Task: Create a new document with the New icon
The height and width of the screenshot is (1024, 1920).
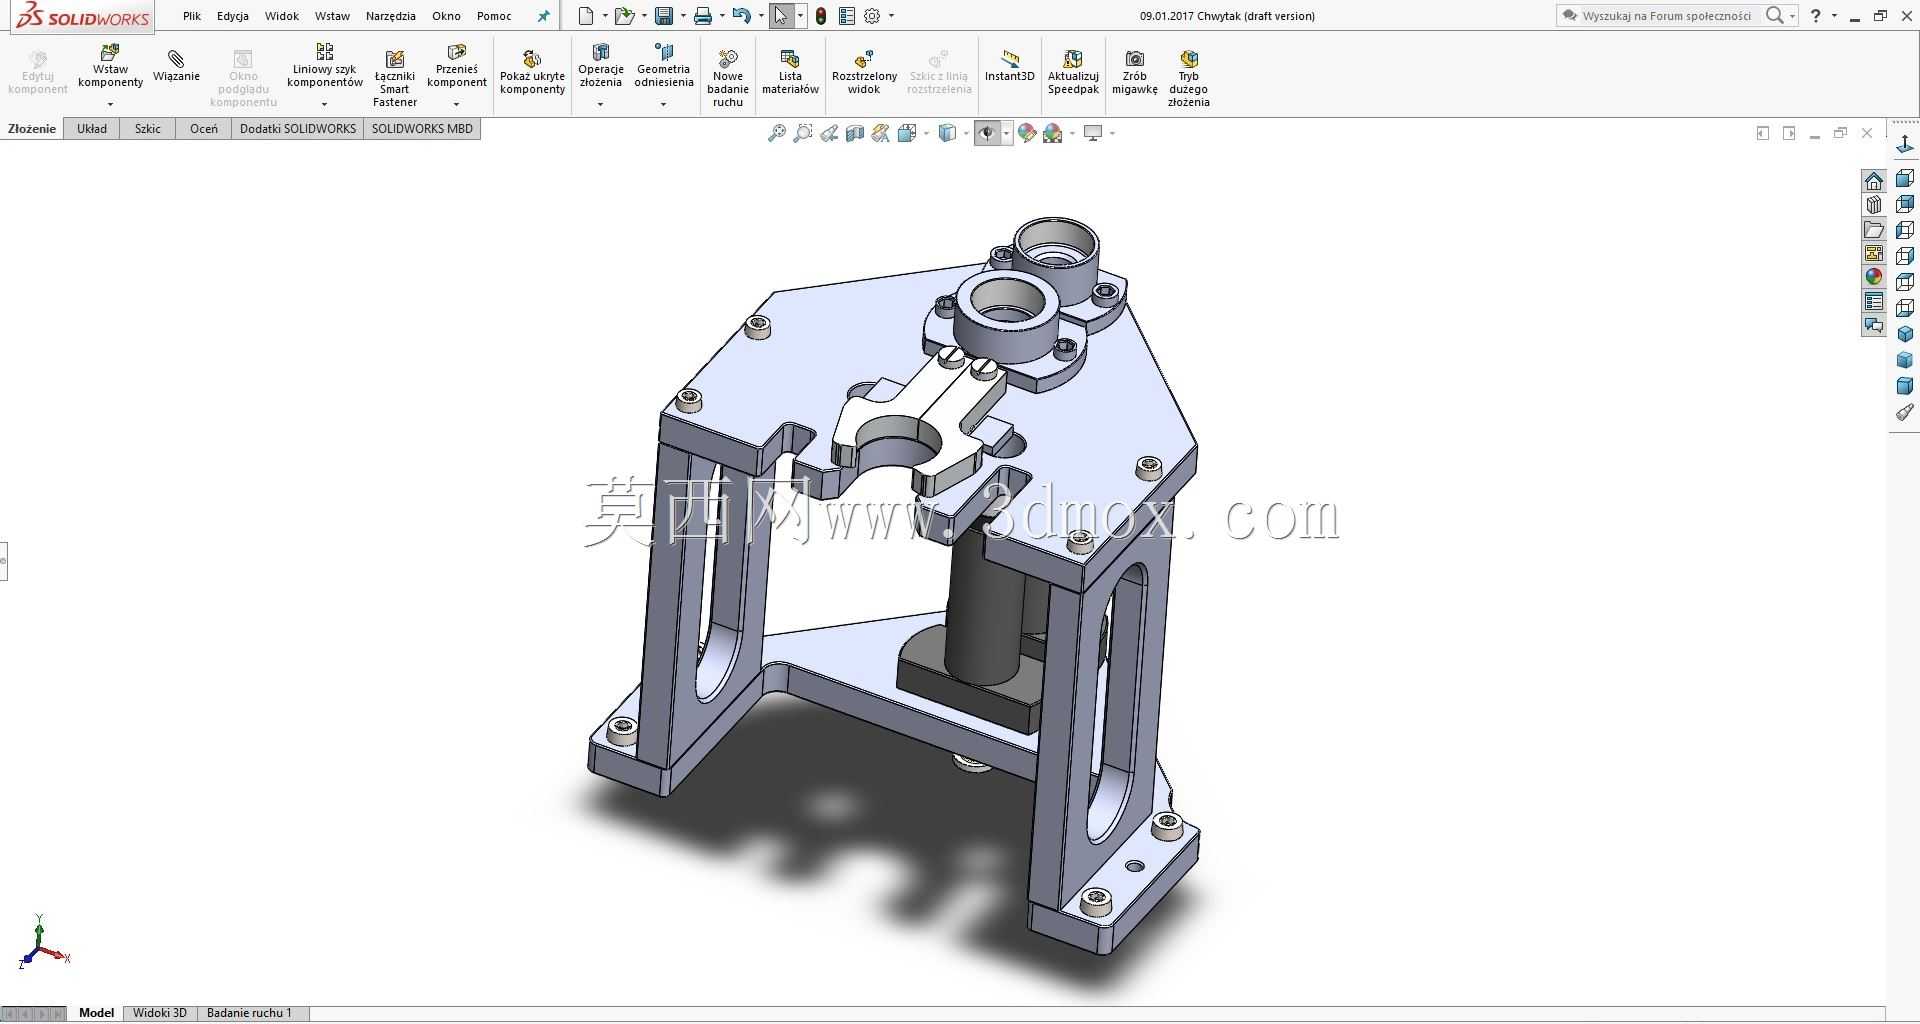Action: pyautogui.click(x=586, y=16)
